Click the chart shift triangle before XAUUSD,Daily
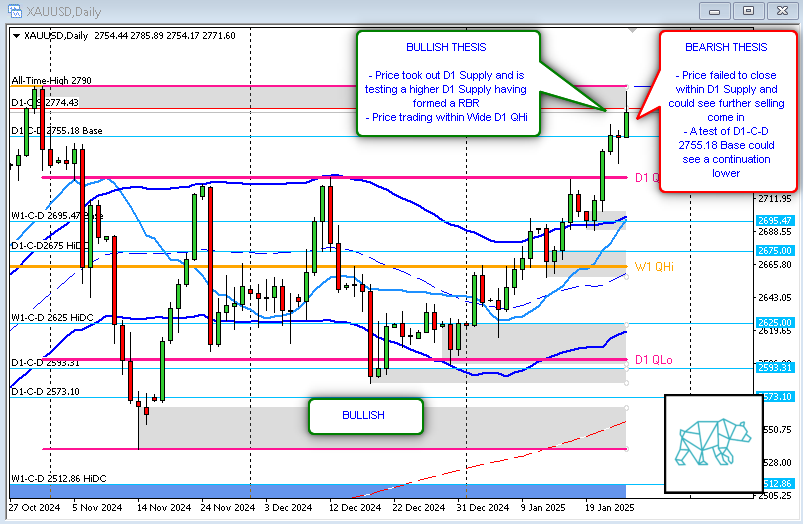Screen dimensions: 804x524 point(16,35)
